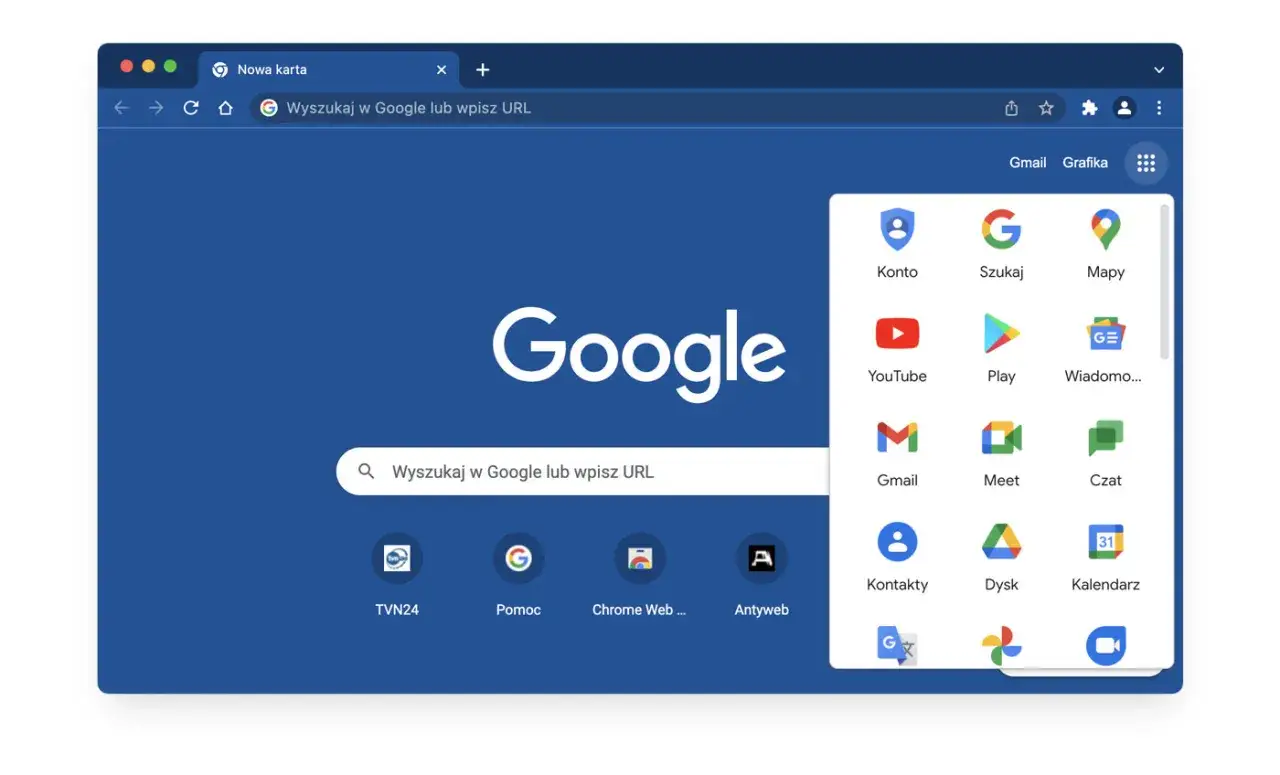
Task: Click the Google search box on page
Action: coord(583,471)
